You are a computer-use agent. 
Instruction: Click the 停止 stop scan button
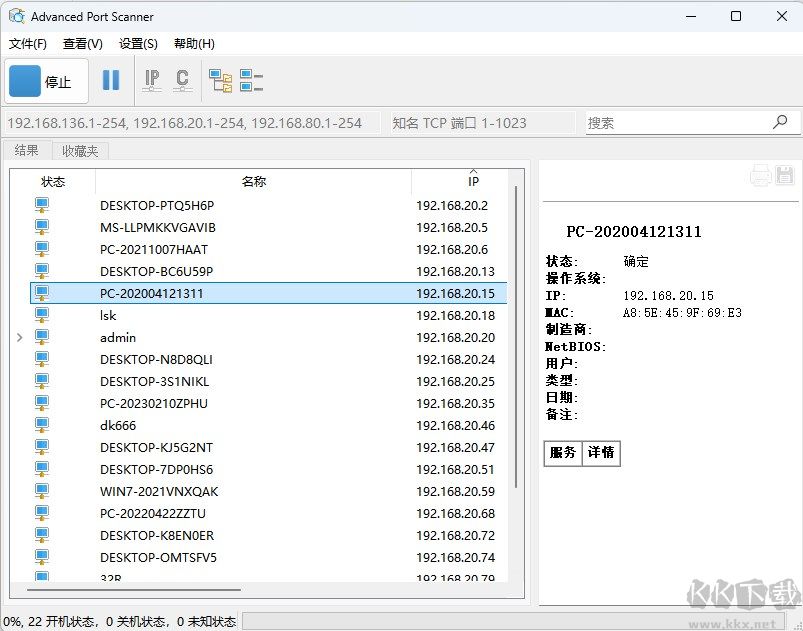coord(47,81)
